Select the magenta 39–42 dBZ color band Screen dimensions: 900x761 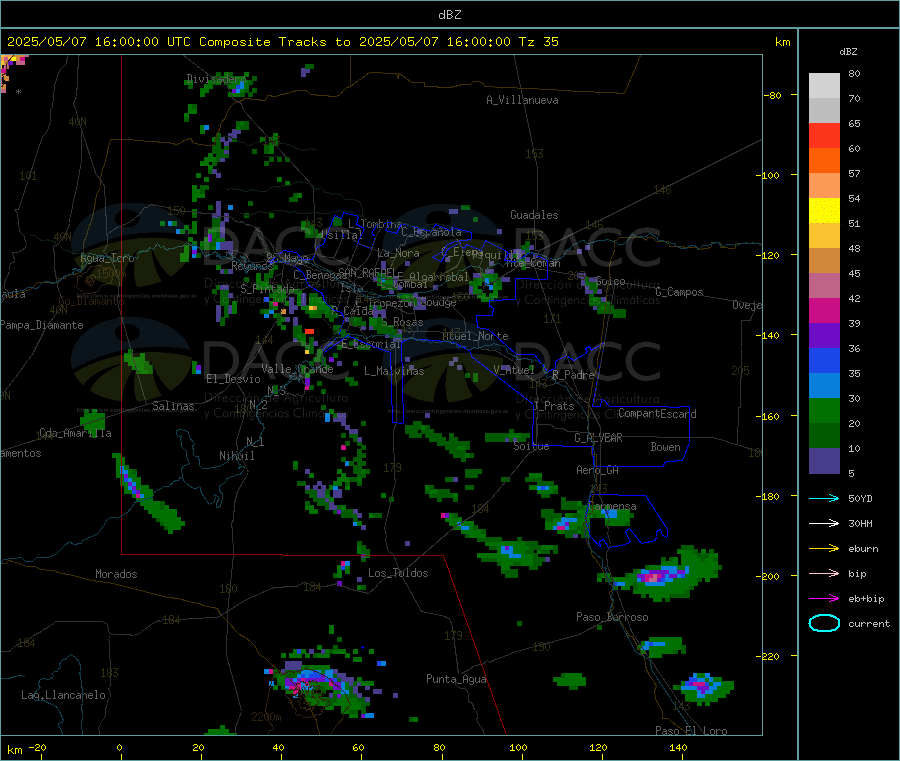click(824, 310)
